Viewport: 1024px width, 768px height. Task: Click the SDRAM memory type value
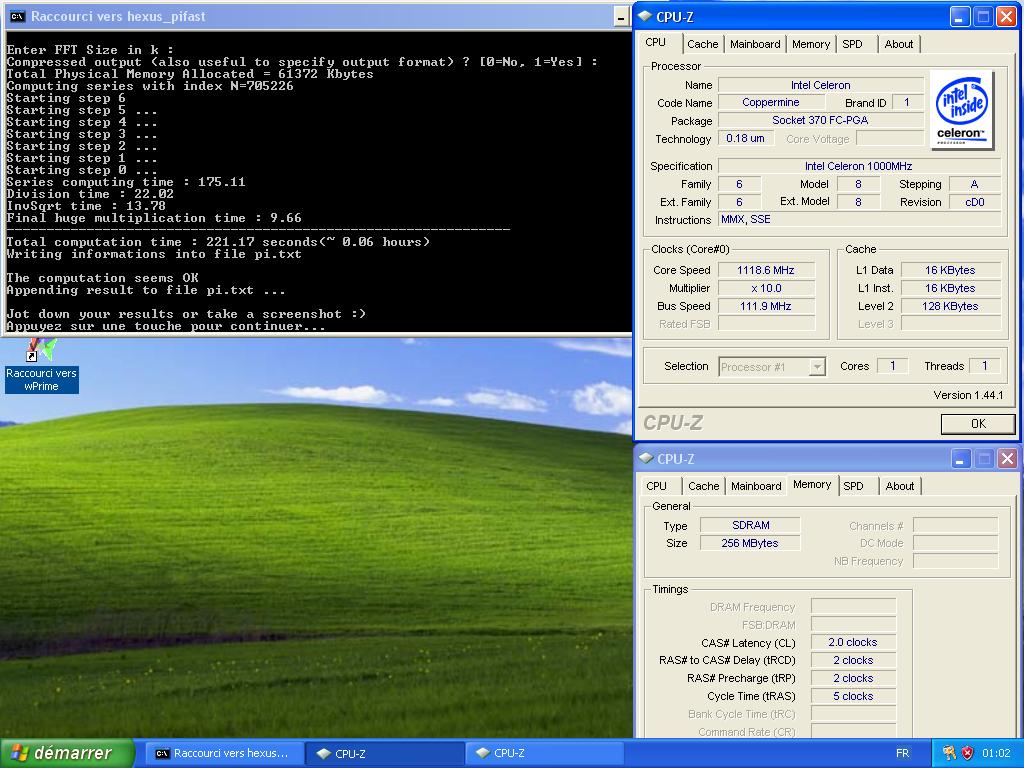[x=750, y=525]
